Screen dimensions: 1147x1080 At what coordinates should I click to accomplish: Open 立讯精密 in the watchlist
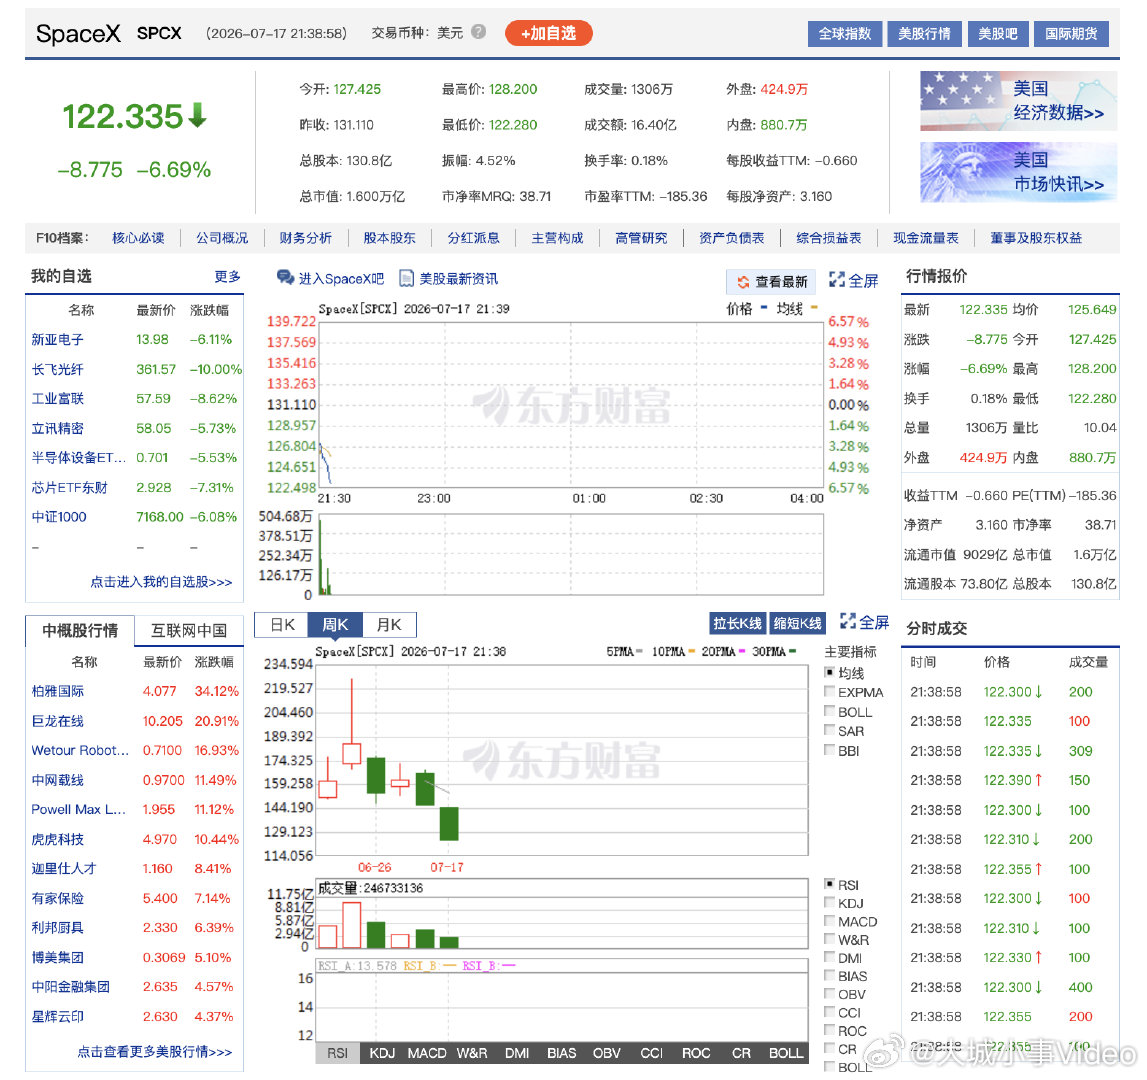(58, 428)
